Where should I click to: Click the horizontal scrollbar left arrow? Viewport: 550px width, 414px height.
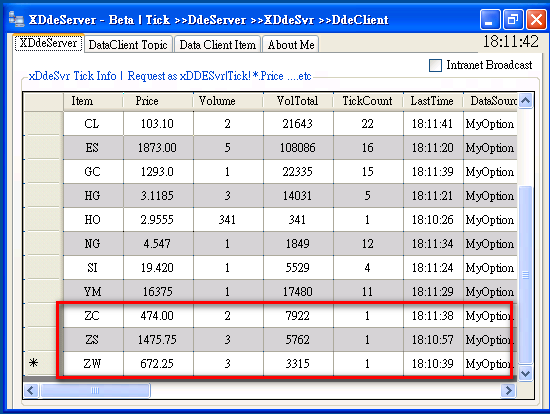(x=31, y=390)
